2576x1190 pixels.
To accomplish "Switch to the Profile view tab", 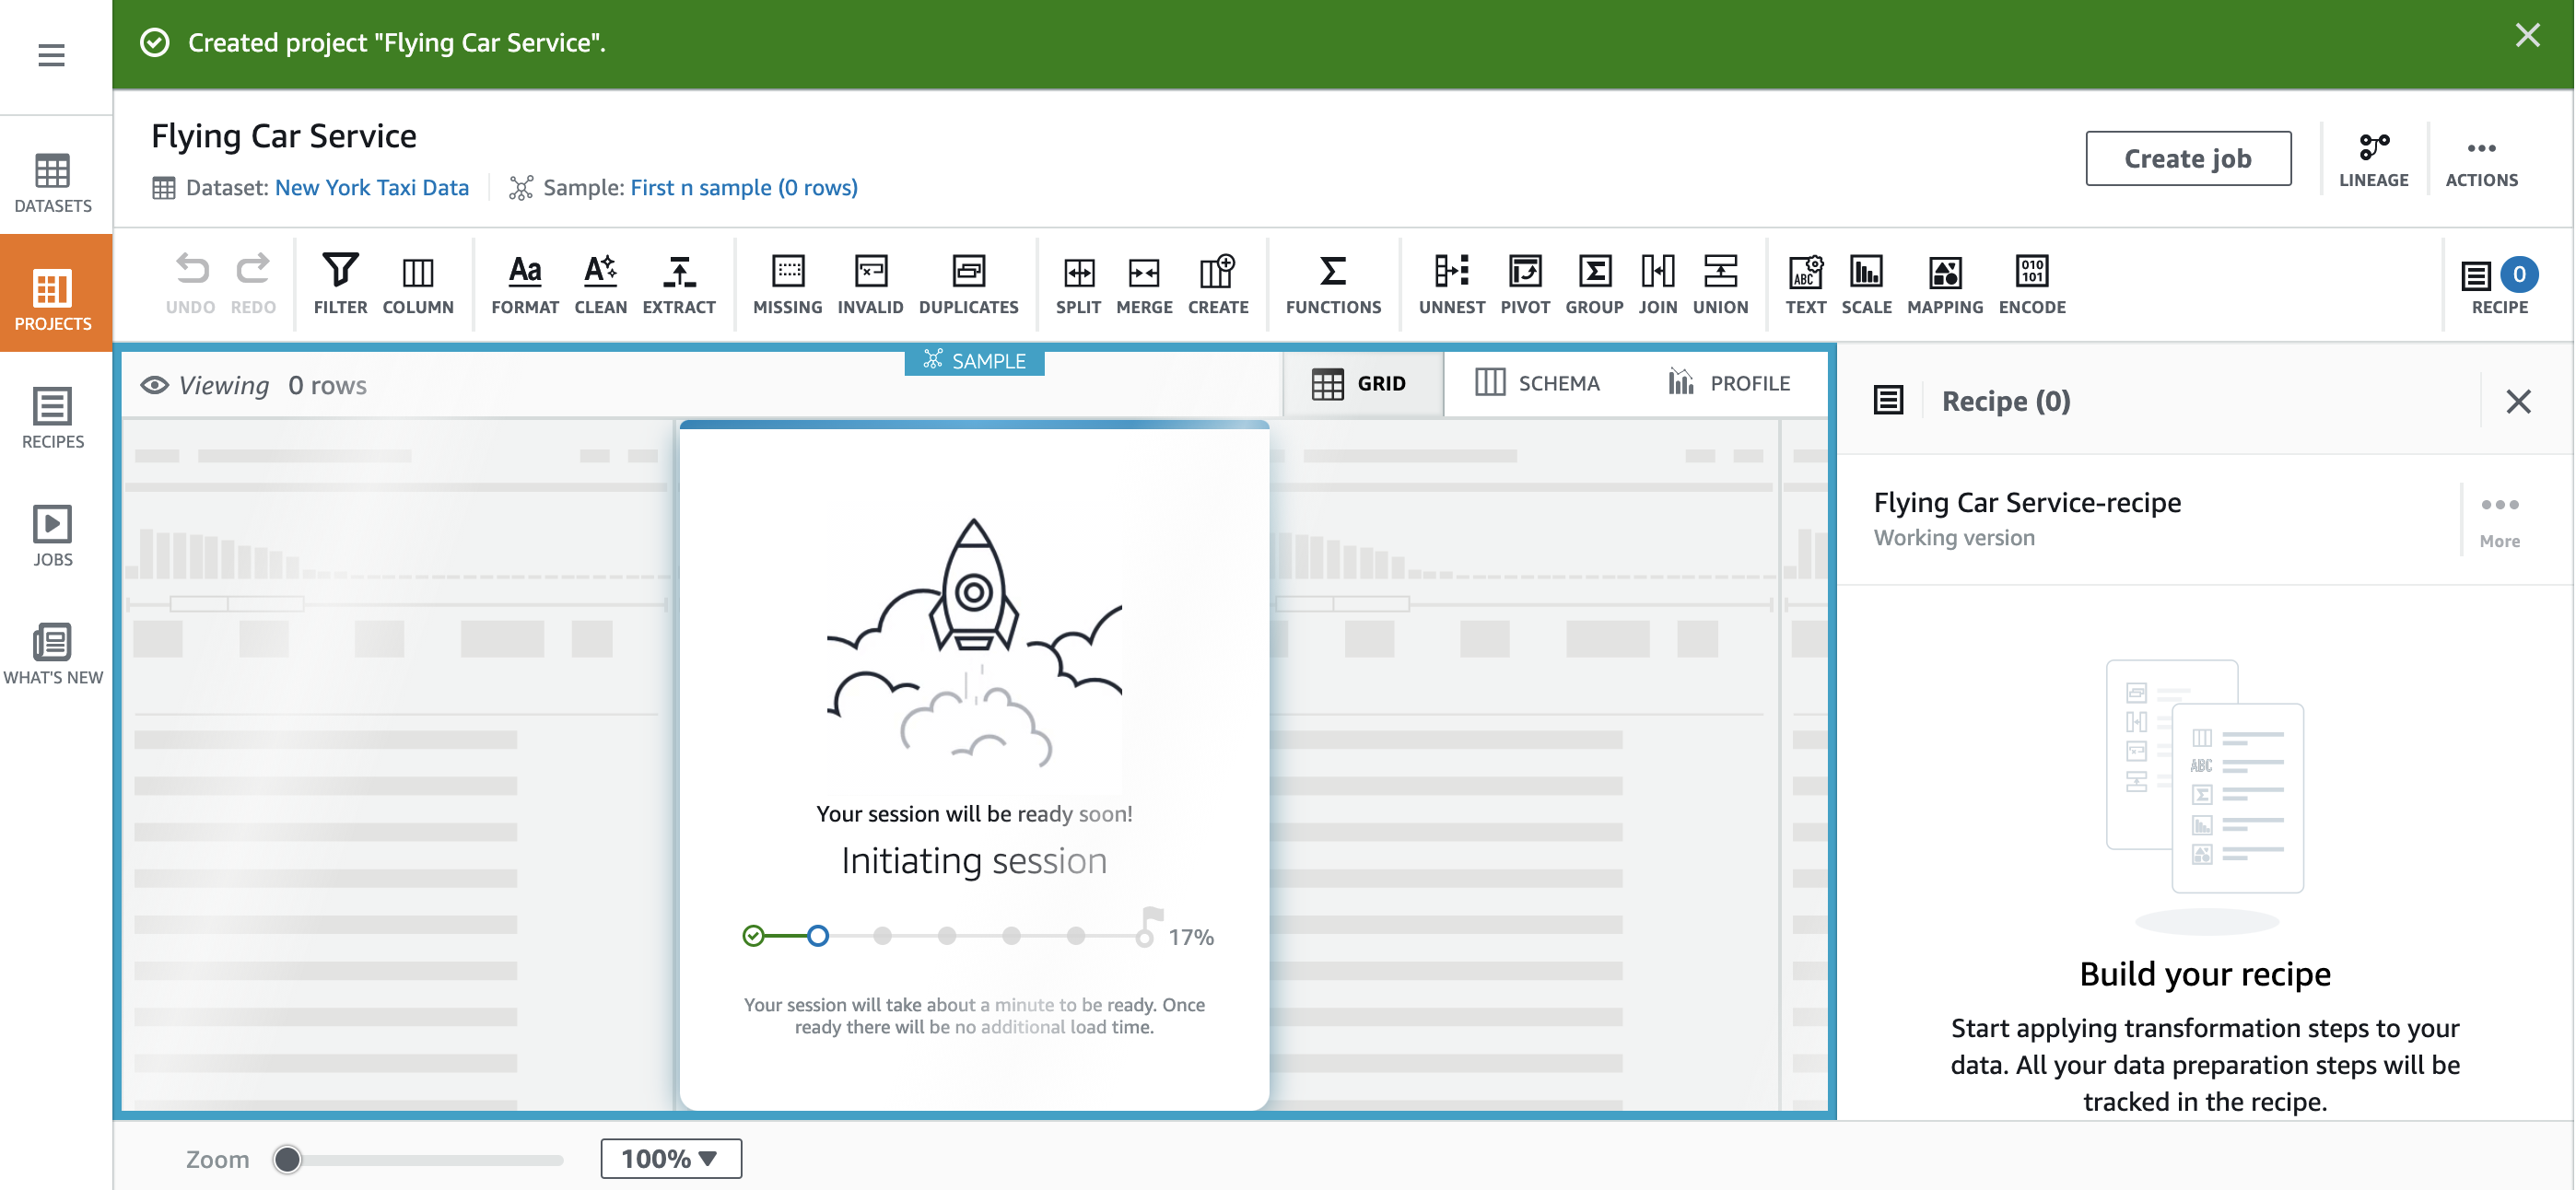I will 1729,383.
